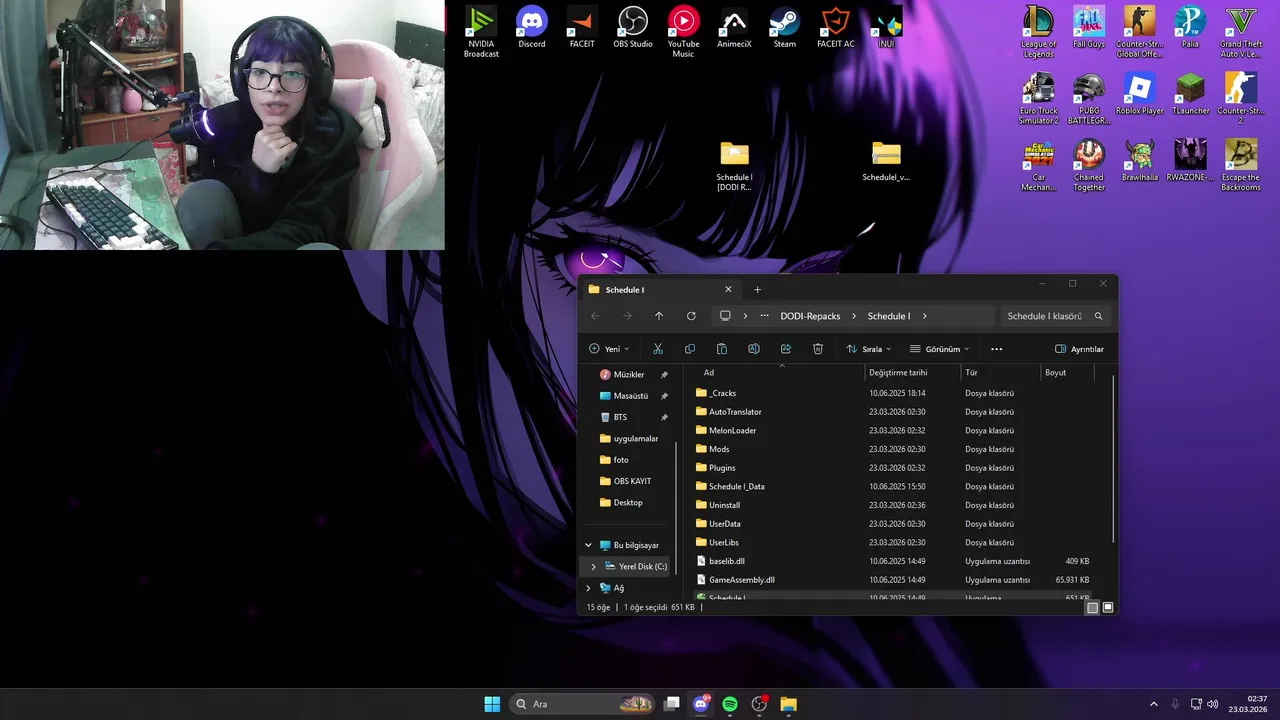This screenshot has width=1280, height=720.
Task: Open OBS KAYIT folder in sidebar
Action: click(632, 481)
